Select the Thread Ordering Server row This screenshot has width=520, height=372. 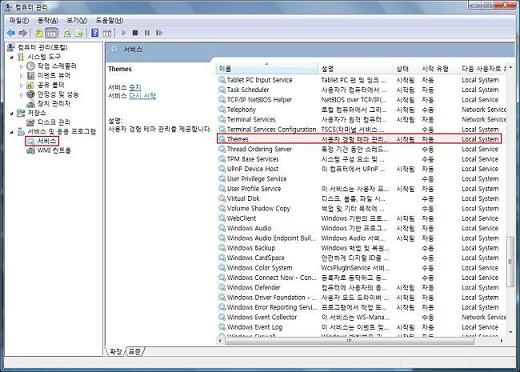[362, 149]
